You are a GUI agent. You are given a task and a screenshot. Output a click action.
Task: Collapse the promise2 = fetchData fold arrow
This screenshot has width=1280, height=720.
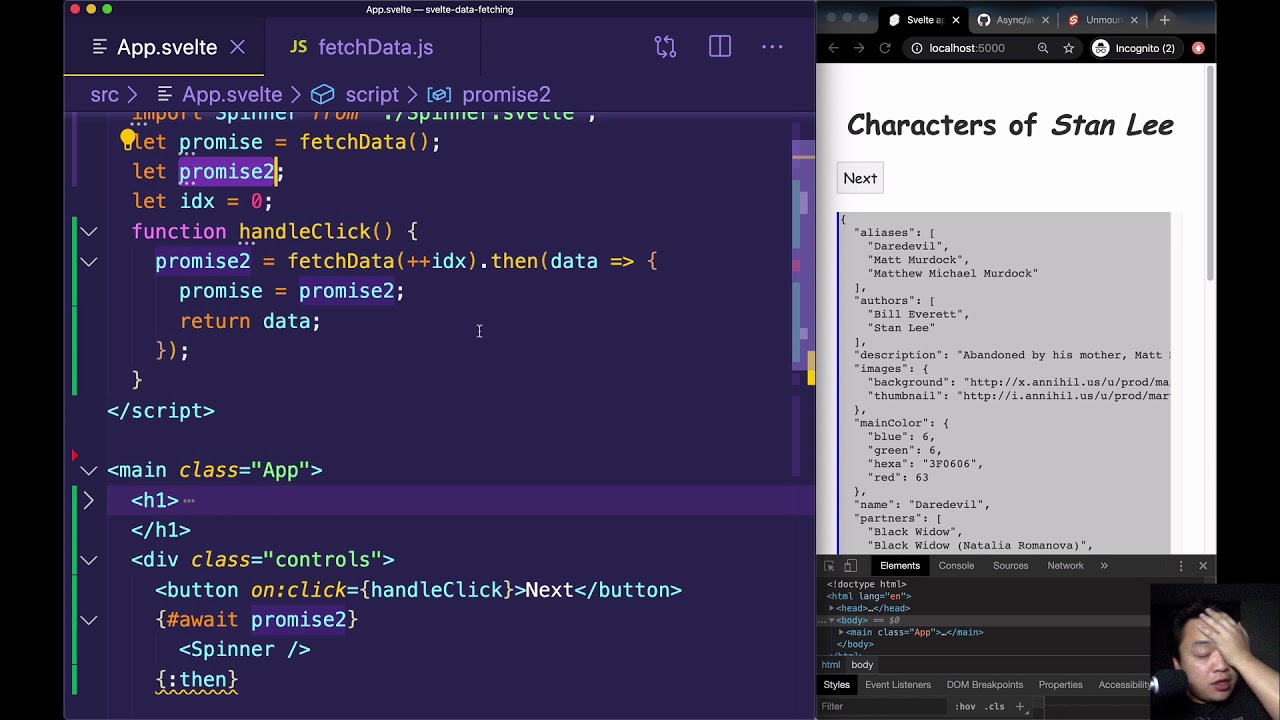click(x=89, y=262)
